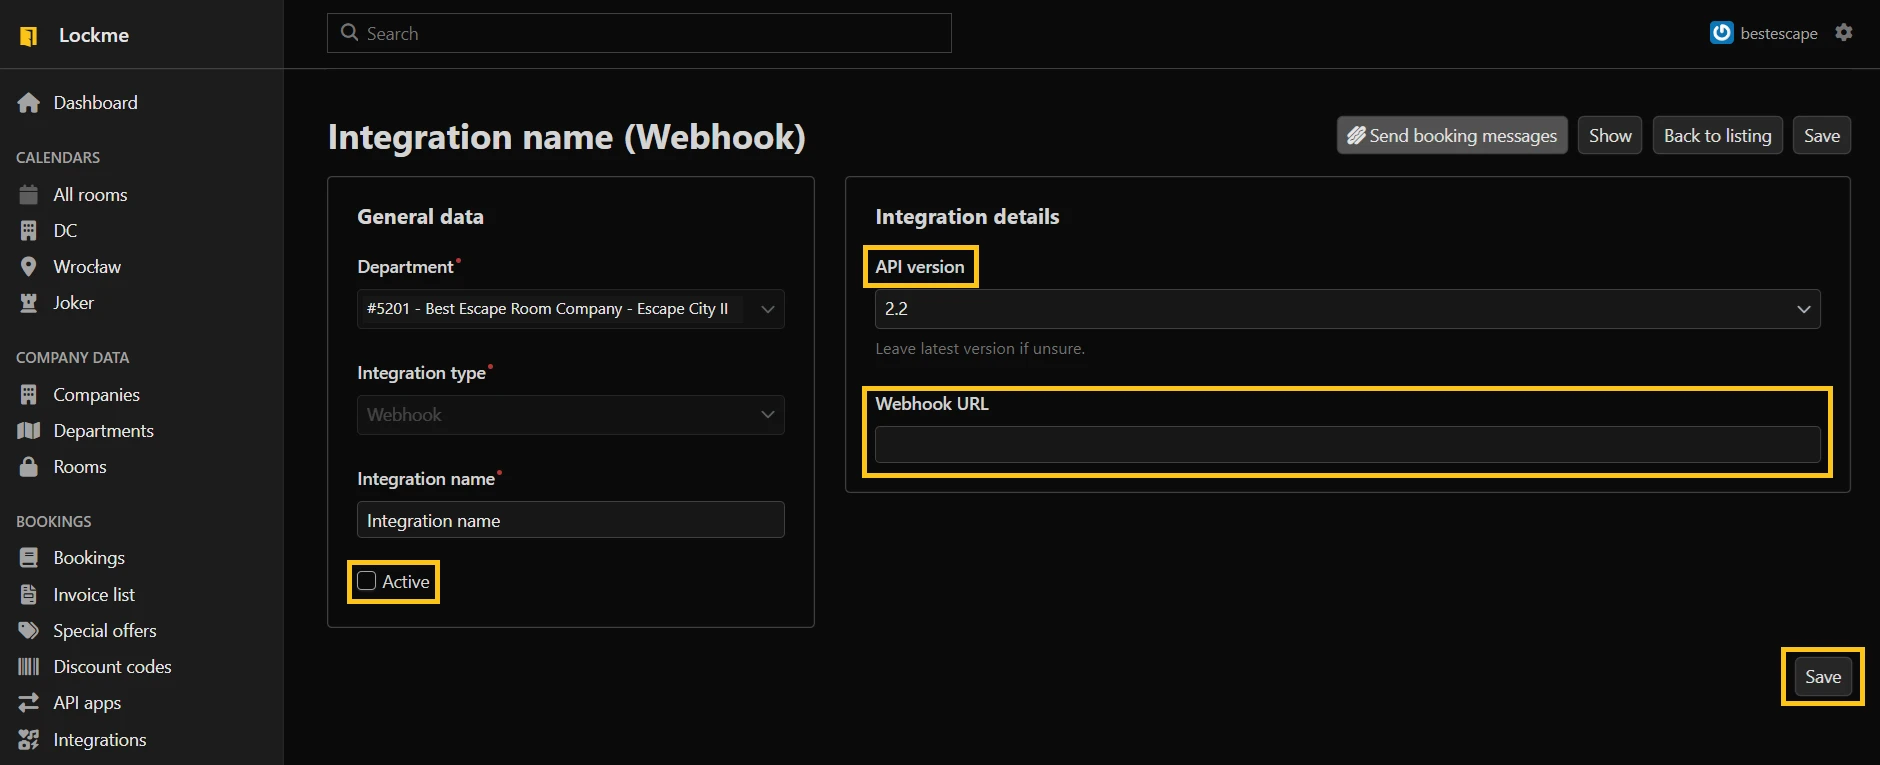The height and width of the screenshot is (765, 1880).
Task: Click the Joker calendar icon
Action: pos(29,303)
